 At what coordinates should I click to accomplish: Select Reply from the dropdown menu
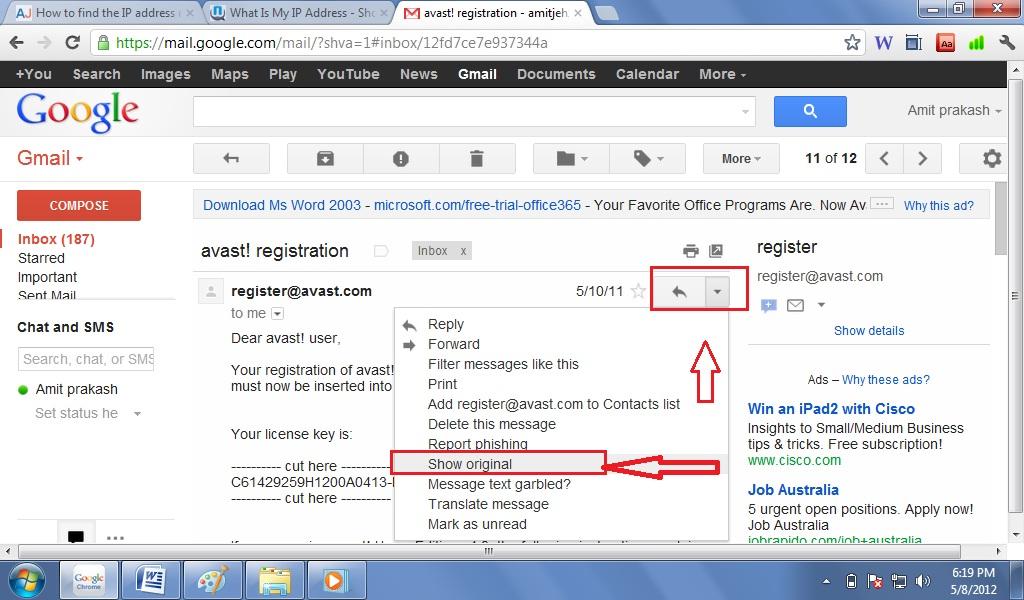(445, 324)
